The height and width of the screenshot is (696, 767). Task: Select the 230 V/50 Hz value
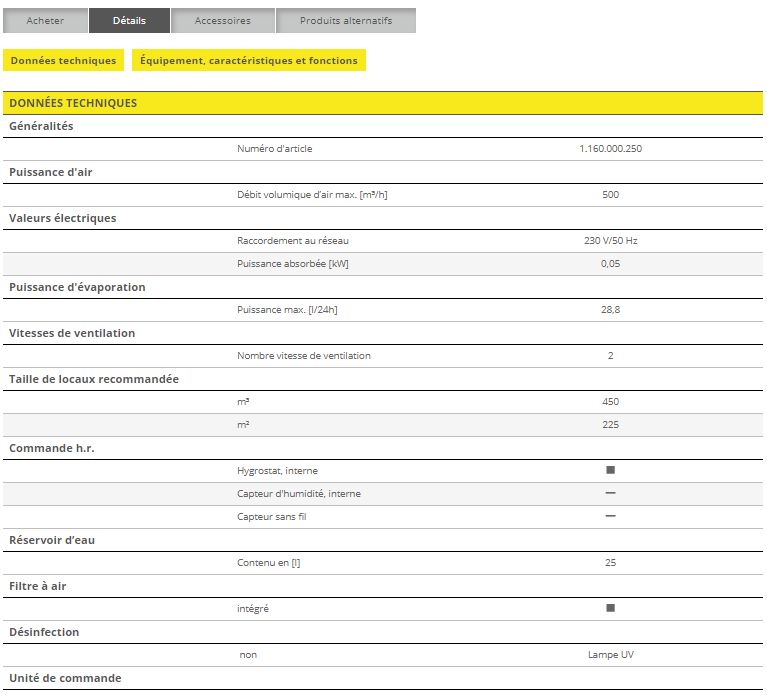tap(610, 241)
